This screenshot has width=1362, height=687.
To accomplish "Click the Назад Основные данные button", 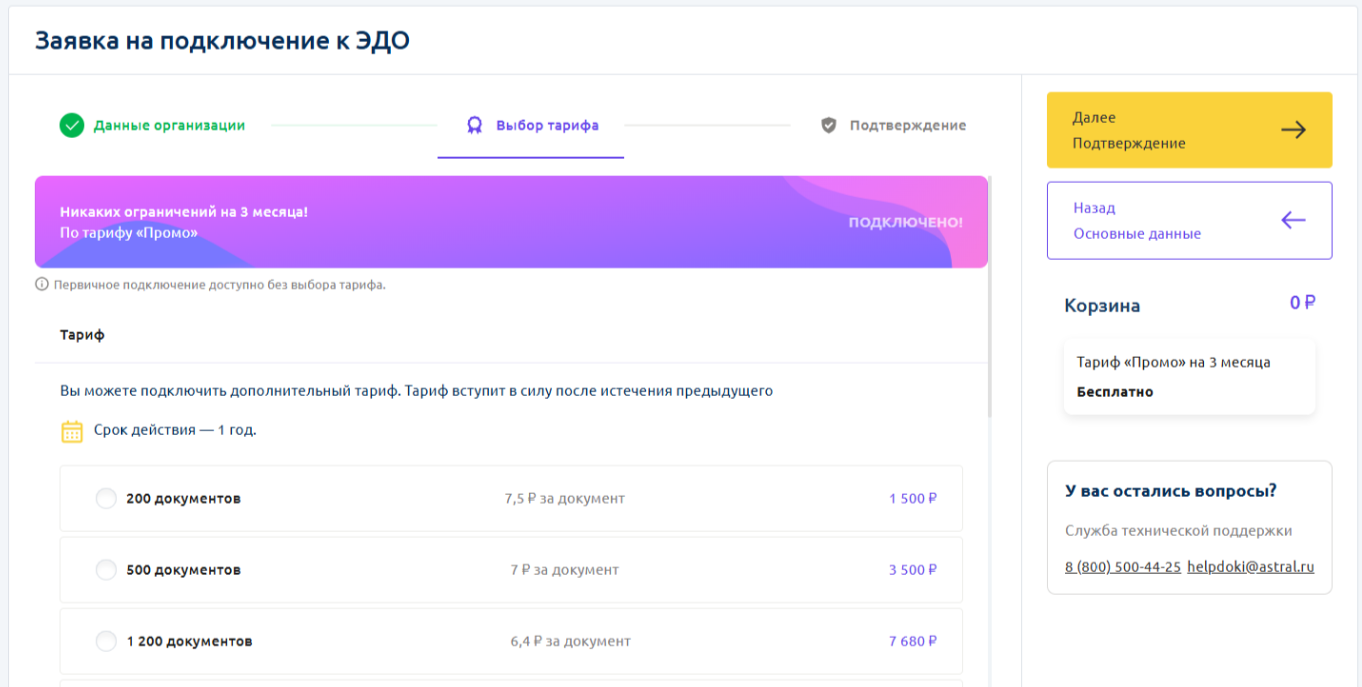I will pos(1189,220).
